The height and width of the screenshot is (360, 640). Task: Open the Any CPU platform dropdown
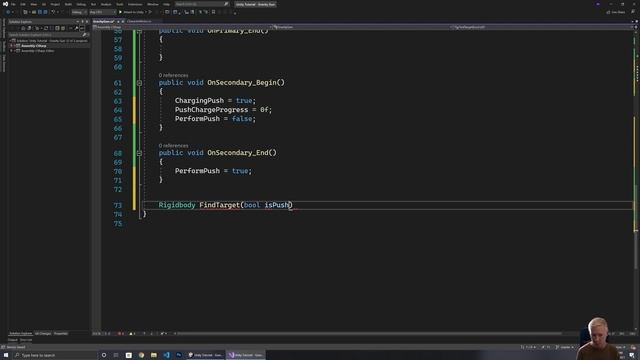click(102, 12)
